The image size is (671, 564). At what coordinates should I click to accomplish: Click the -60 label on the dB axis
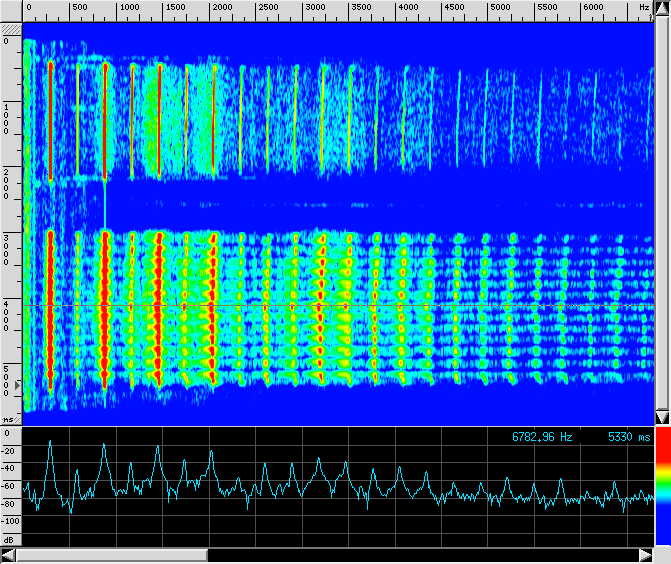[x=10, y=486]
